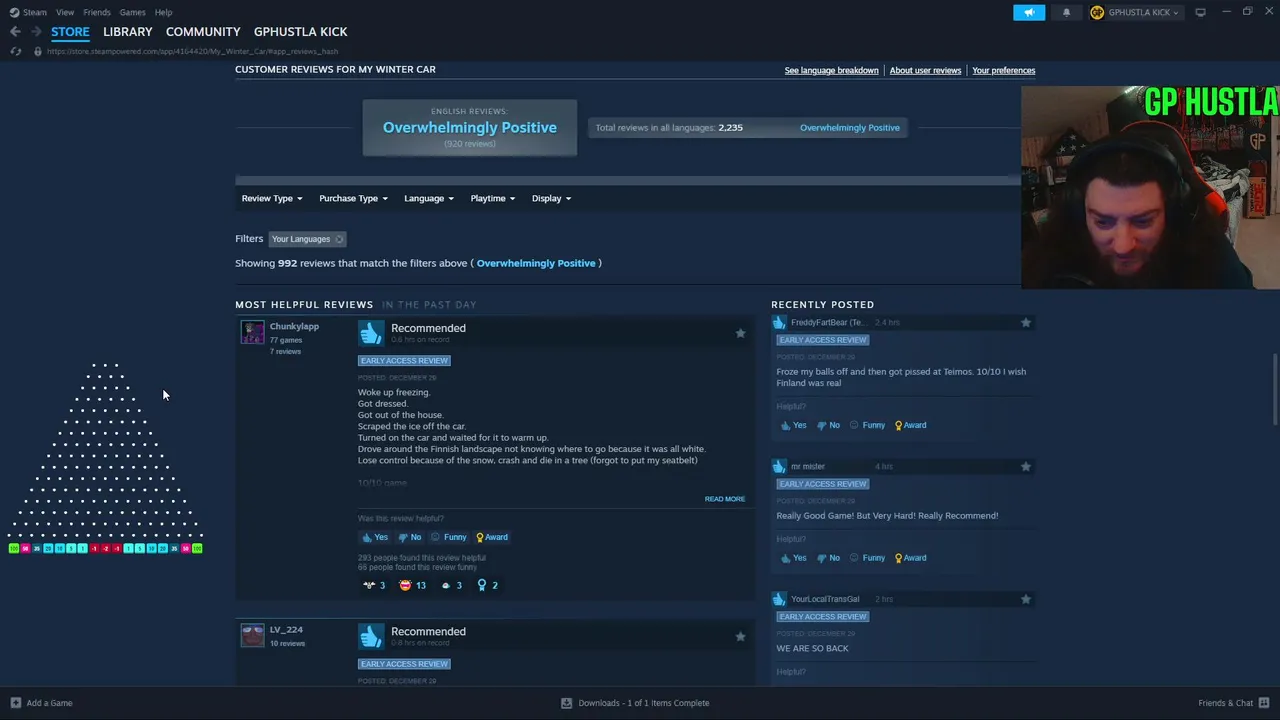The image size is (1280, 720).
Task: Mark FreddyFartBear's review as Funny
Action: tap(867, 425)
